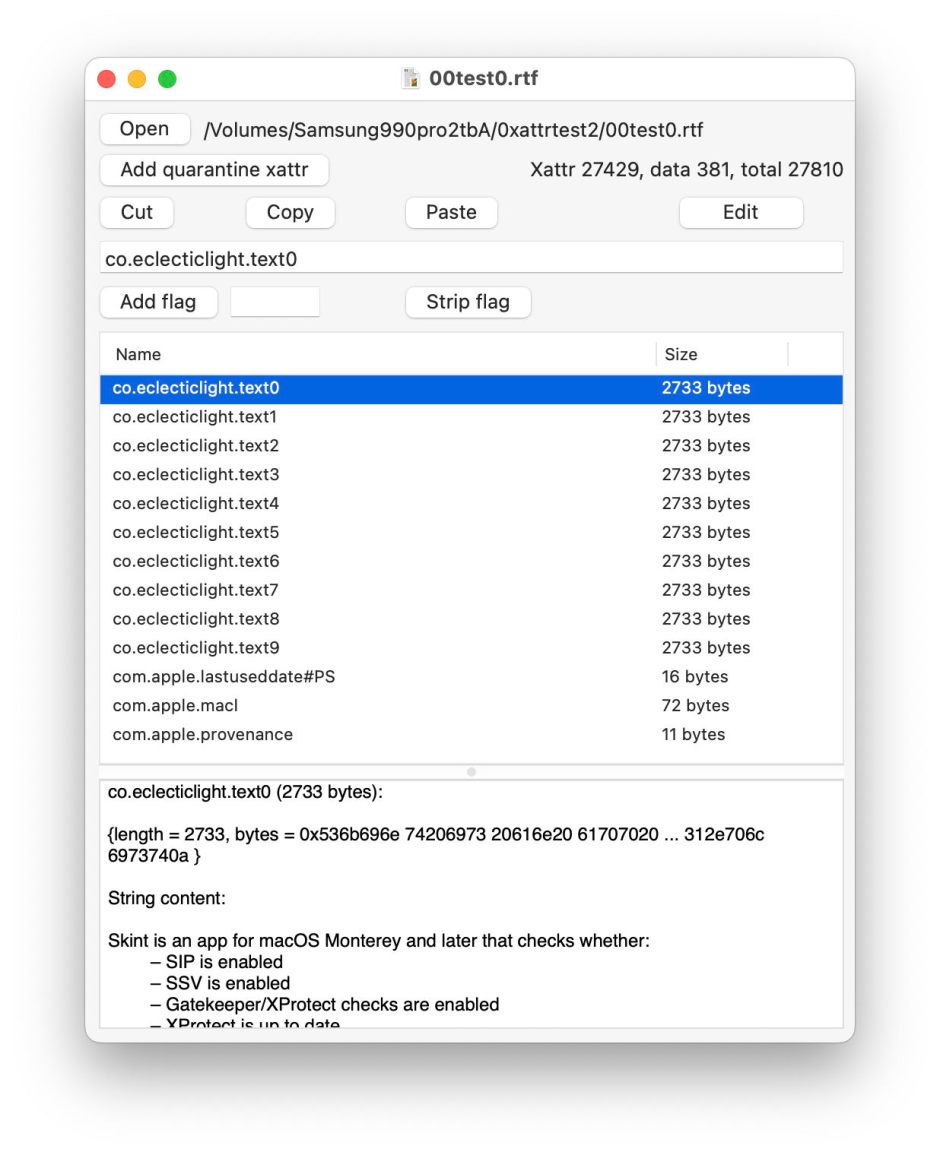Click the Paste button
This screenshot has height=1155, width=940.
(451, 212)
